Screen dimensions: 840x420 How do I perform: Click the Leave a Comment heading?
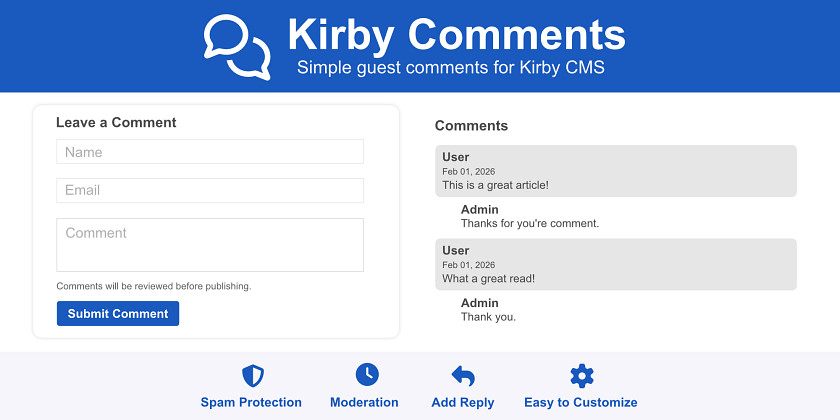[x=116, y=122]
